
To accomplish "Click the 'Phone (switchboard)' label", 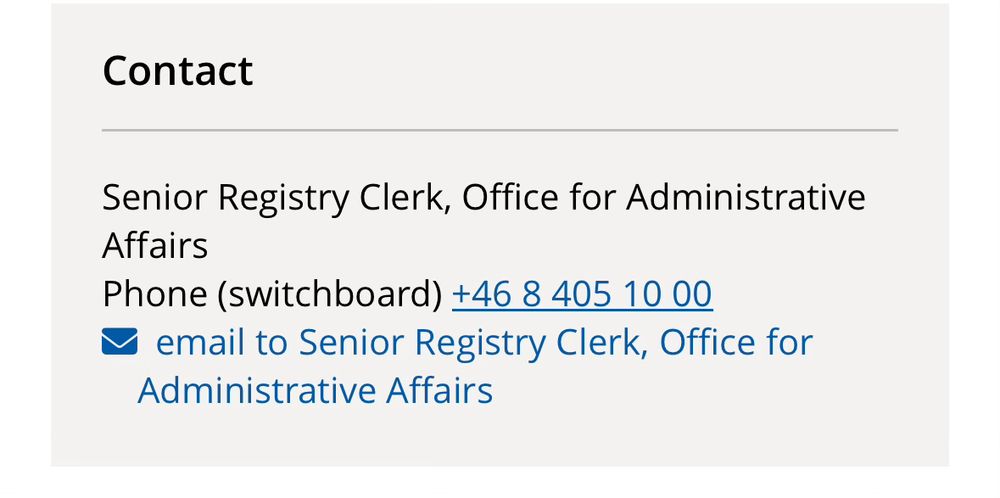I will (x=272, y=295).
